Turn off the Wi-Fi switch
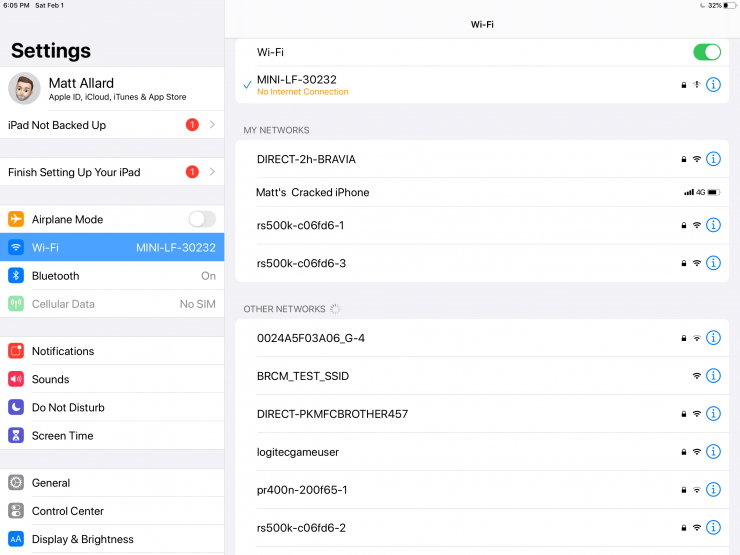This screenshot has height=555, width=740. click(x=706, y=52)
